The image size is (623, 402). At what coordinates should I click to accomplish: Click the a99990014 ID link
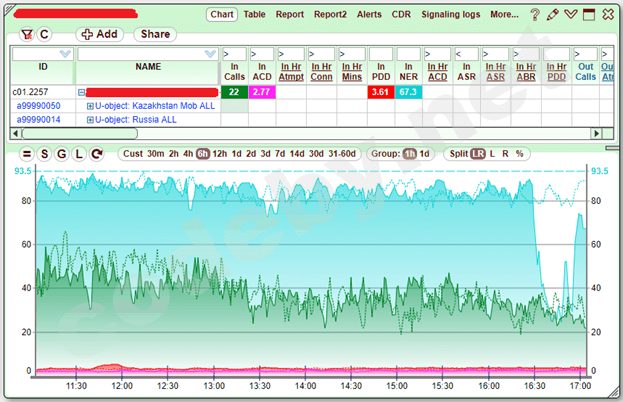click(39, 120)
